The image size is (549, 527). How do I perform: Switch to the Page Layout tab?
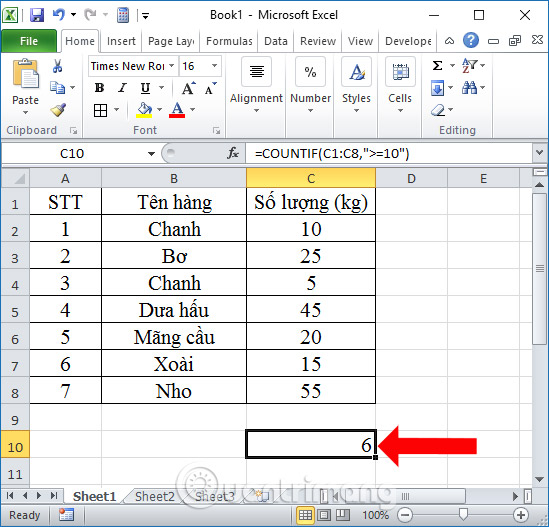[171, 41]
